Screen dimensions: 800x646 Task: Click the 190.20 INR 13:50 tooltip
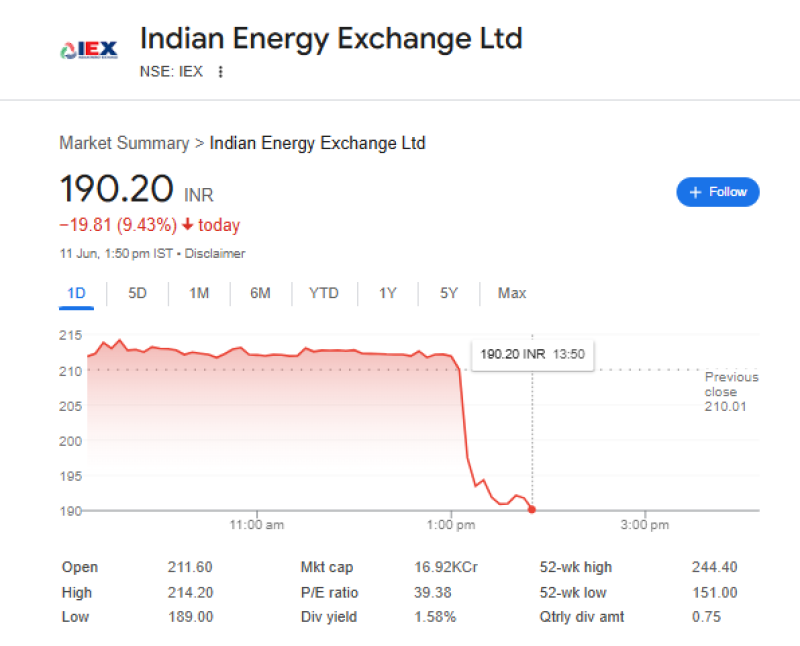532,354
